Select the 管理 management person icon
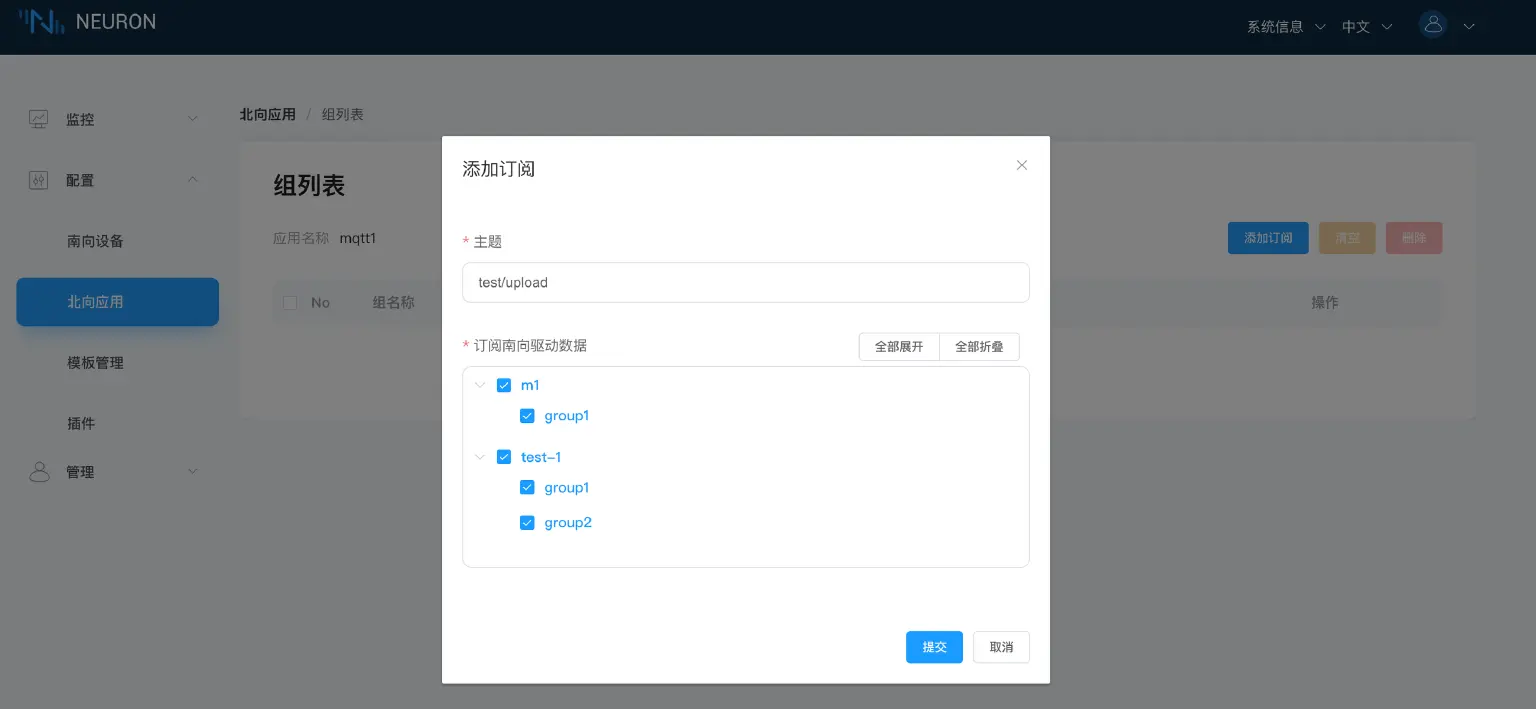Viewport: 1536px width, 709px height. coord(38,471)
